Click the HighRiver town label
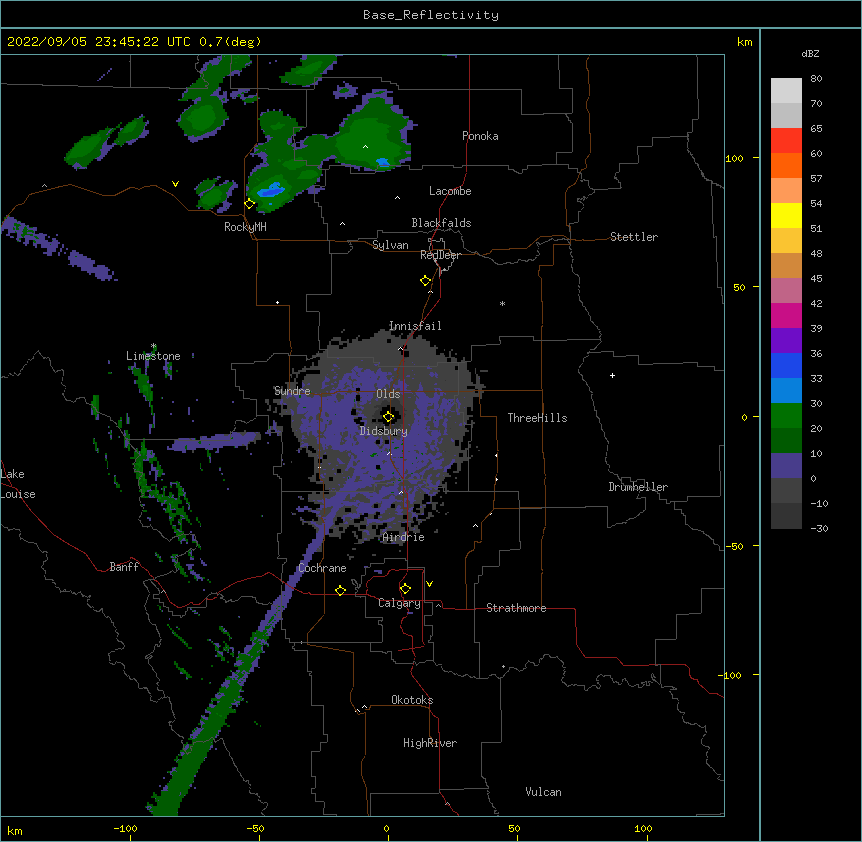 (430, 743)
